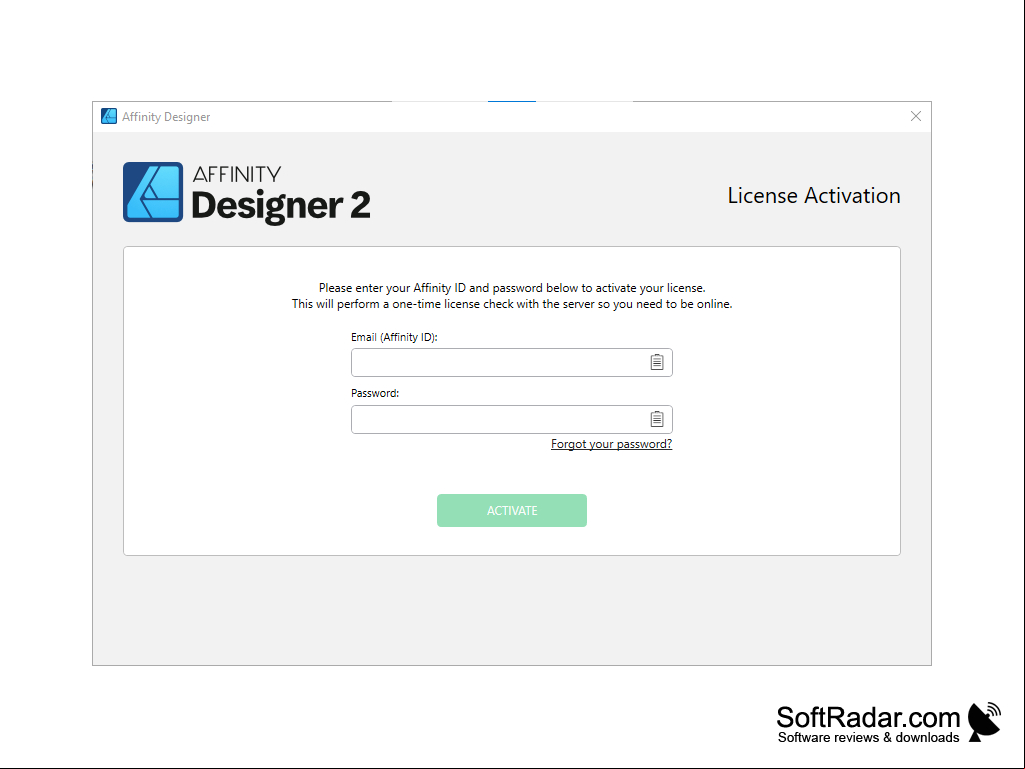Focus the Email (Affinity ID) input field
Screen dimensions: 1025x769
[512, 362]
